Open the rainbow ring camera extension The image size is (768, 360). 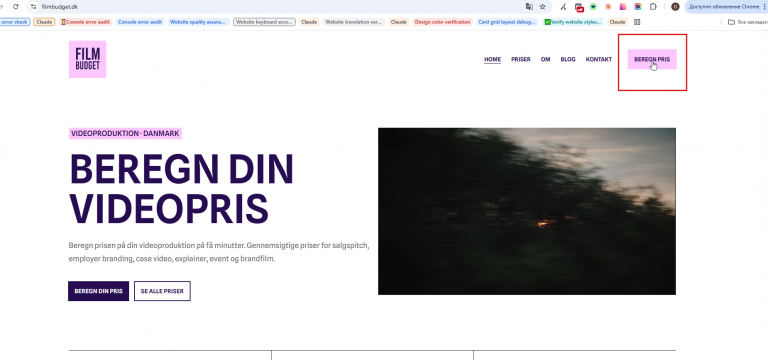pyautogui.click(x=638, y=7)
